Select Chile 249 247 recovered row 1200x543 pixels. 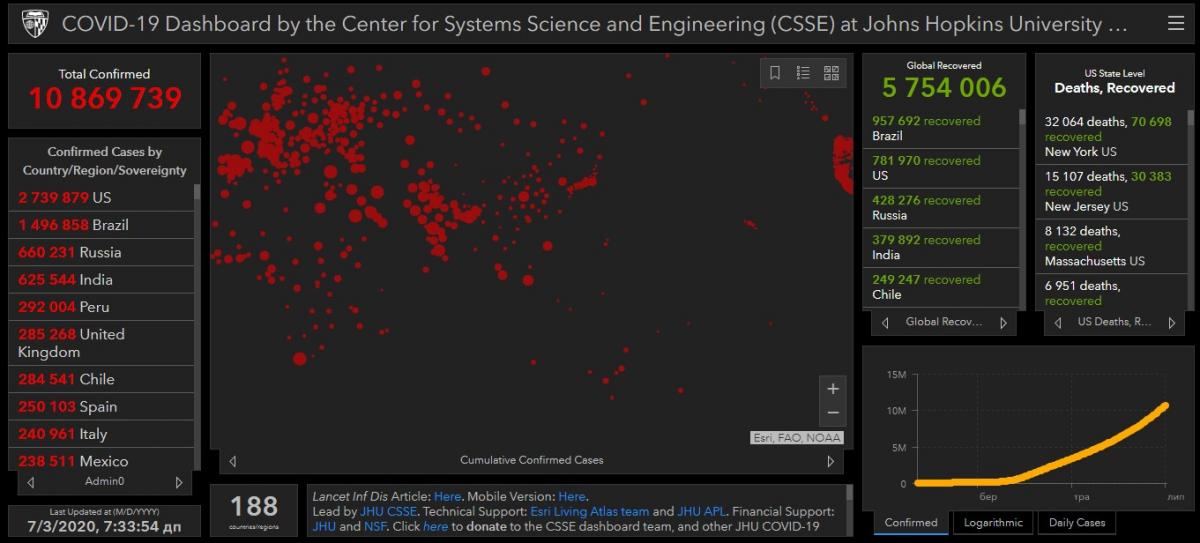click(x=940, y=287)
